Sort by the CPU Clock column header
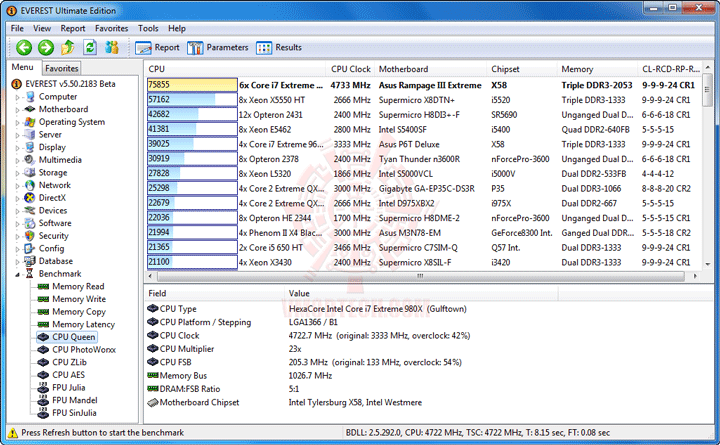The height and width of the screenshot is (445, 720). (x=350, y=69)
